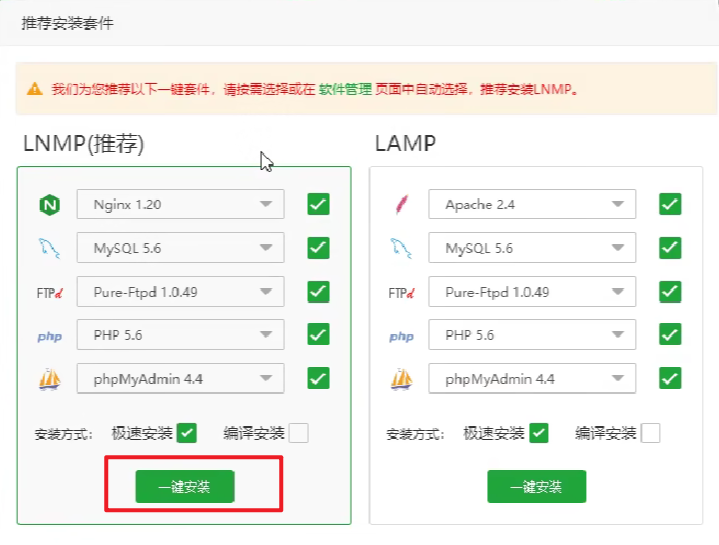Open PHP 5.6 dropdown in LAMP
Image resolution: width=719 pixels, height=545 pixels.
pyautogui.click(x=532, y=335)
